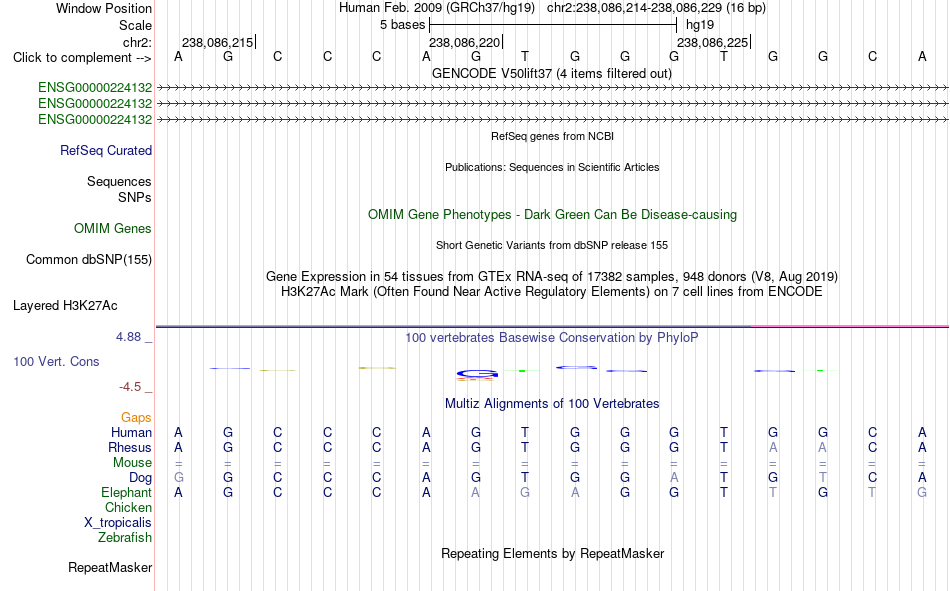
Task: Click the magenta H3K27Ac signal line
Action: (552, 327)
